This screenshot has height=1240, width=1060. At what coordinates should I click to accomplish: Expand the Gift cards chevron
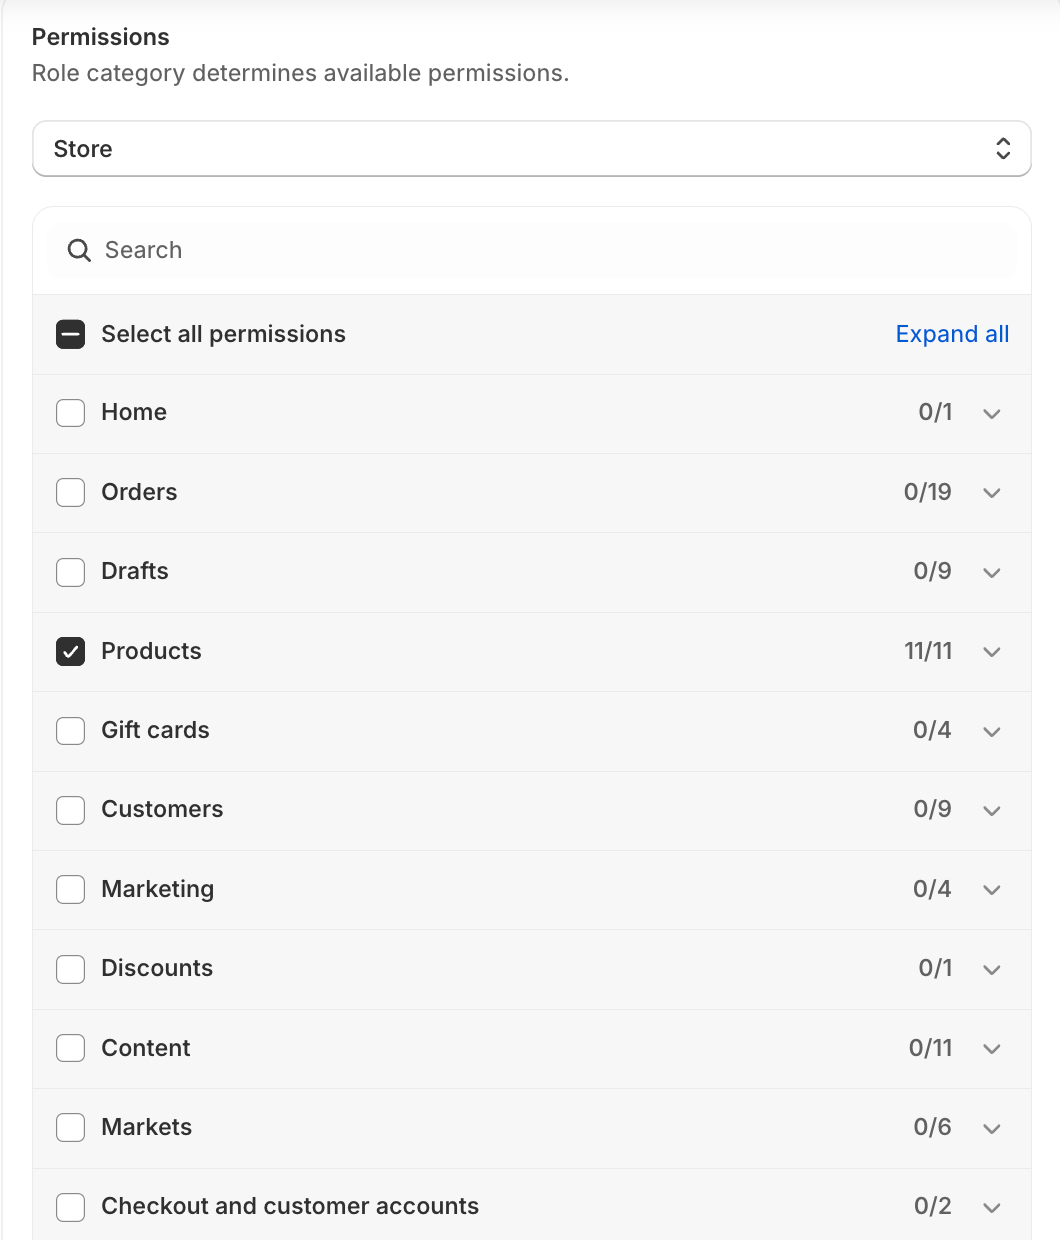point(992,731)
